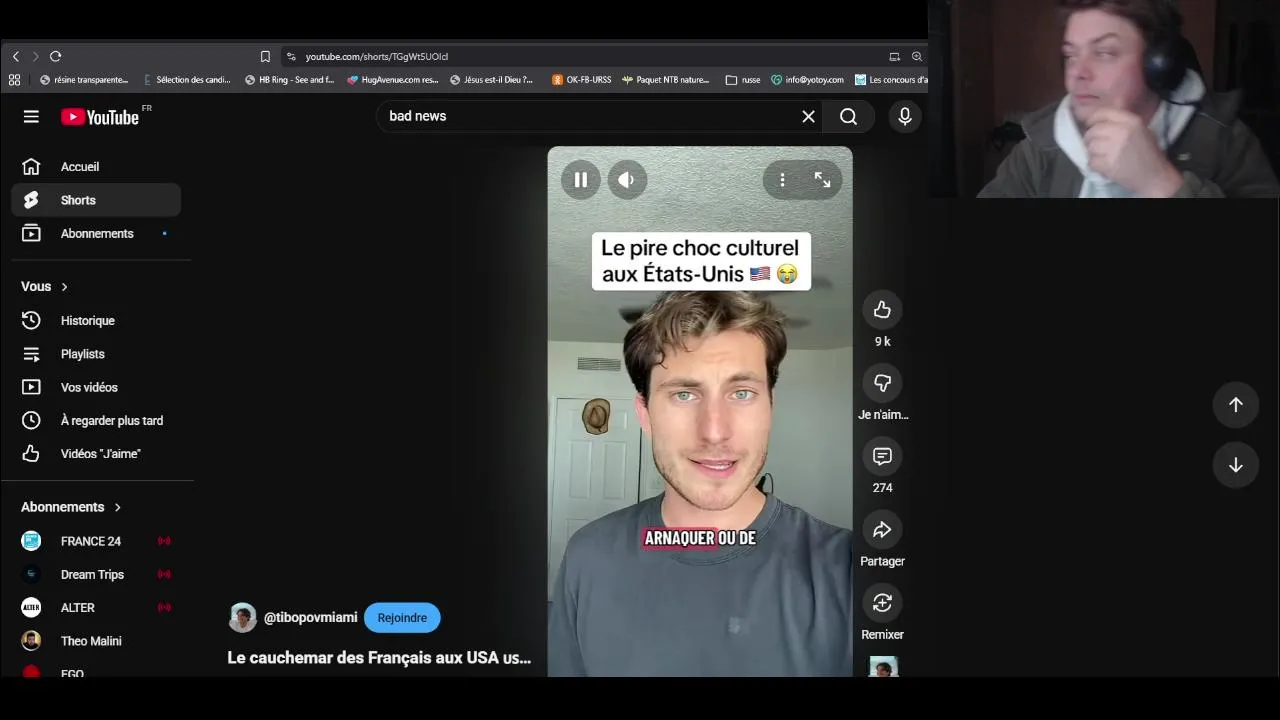Open the YouTube hamburger guide menu

coord(31,117)
